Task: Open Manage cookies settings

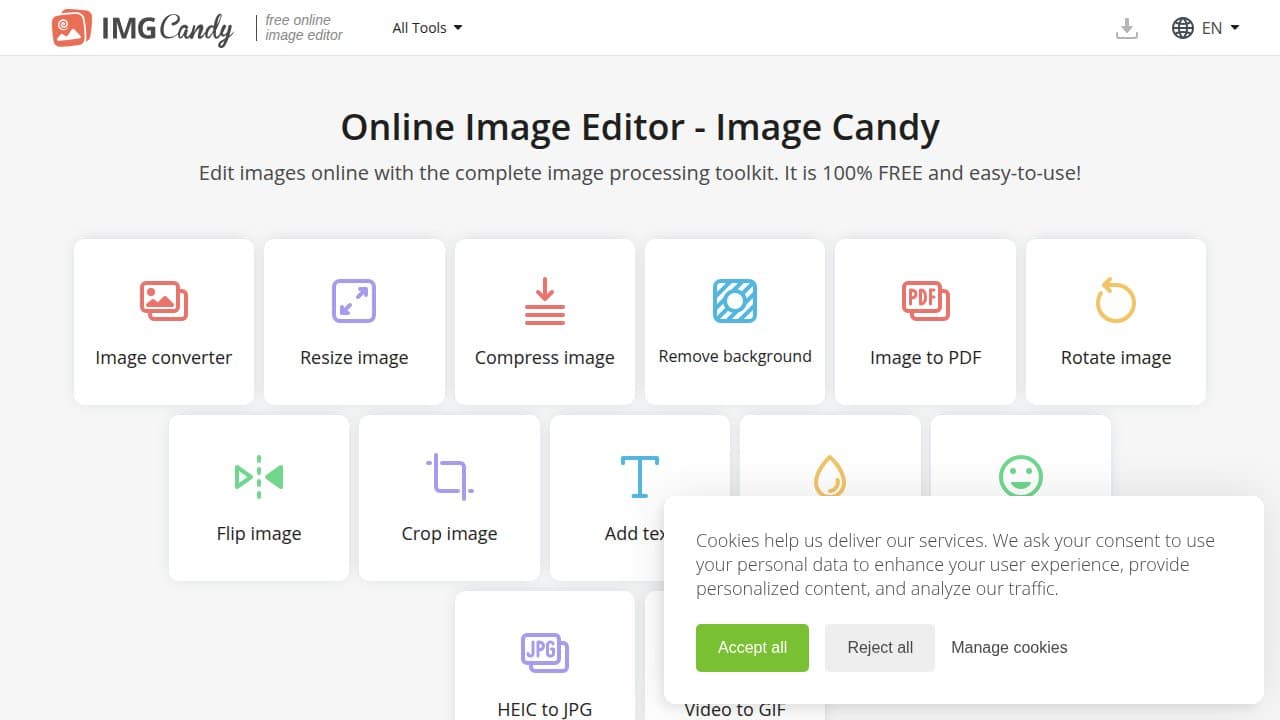Action: coord(1009,647)
